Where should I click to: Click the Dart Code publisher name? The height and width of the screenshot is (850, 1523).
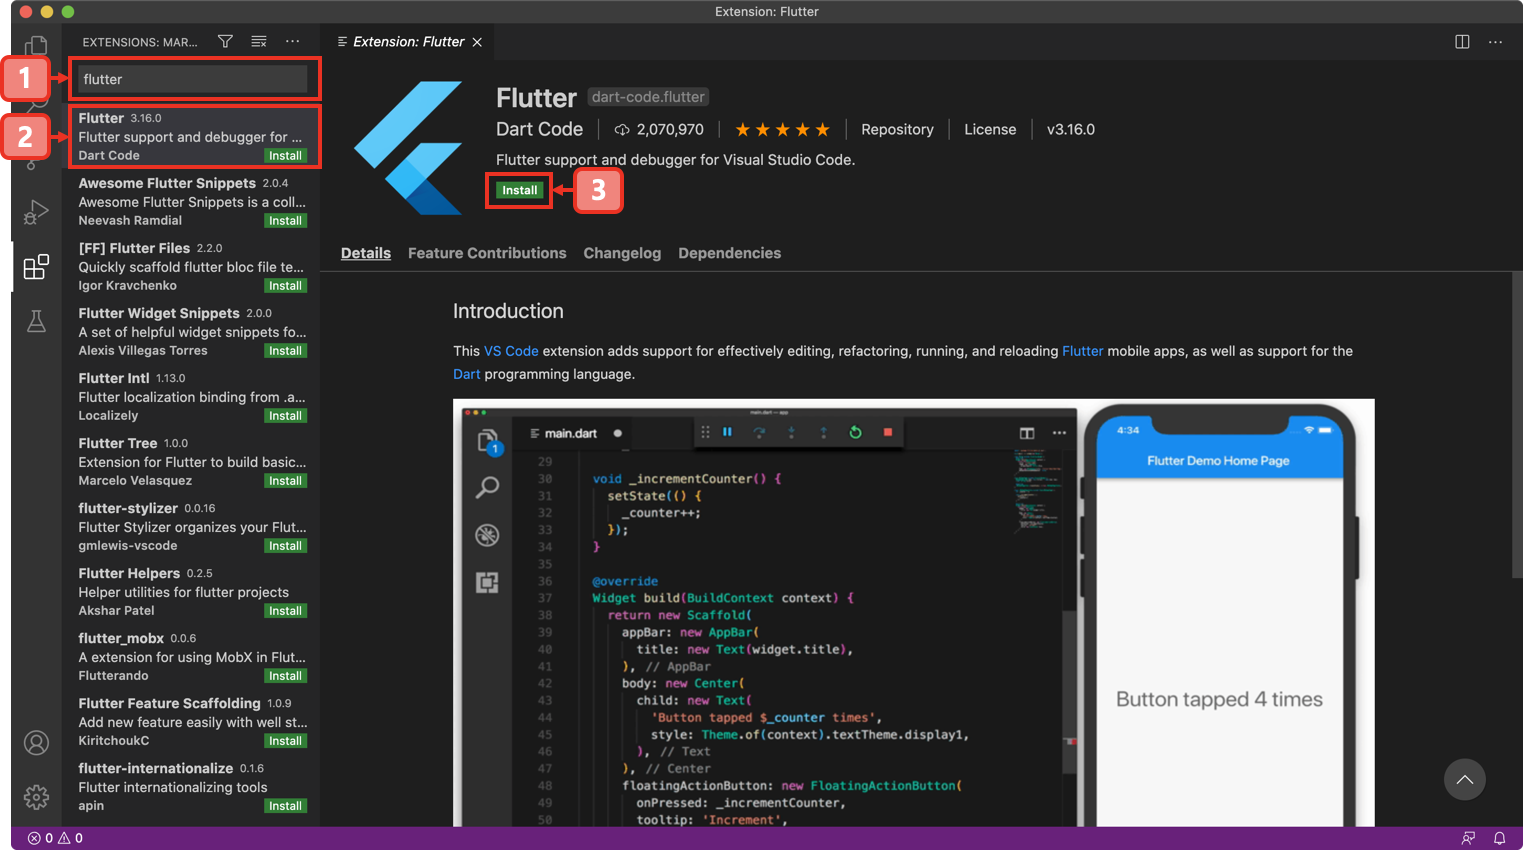539,129
